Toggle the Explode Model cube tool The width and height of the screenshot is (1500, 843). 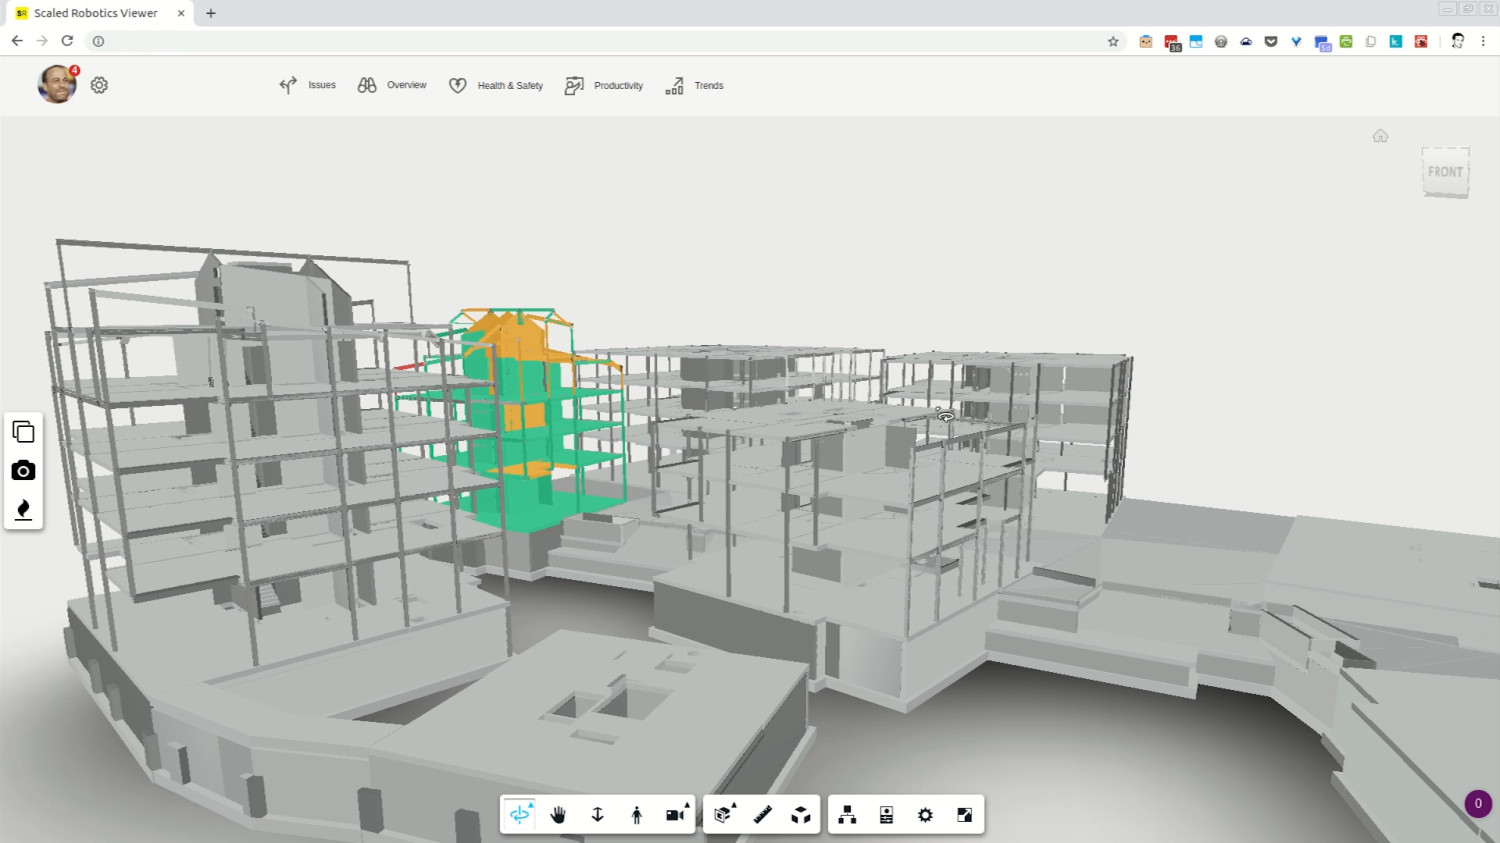click(801, 815)
